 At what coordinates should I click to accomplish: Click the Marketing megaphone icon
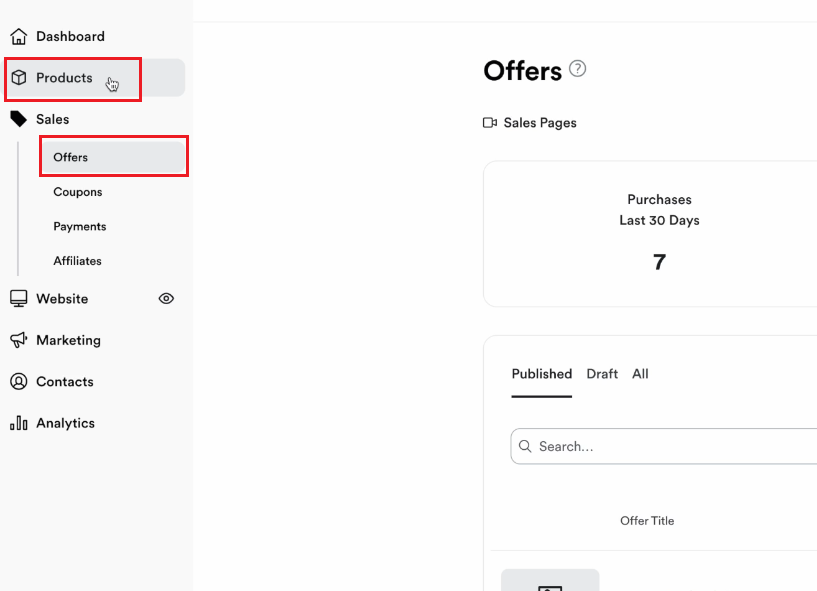point(19,340)
